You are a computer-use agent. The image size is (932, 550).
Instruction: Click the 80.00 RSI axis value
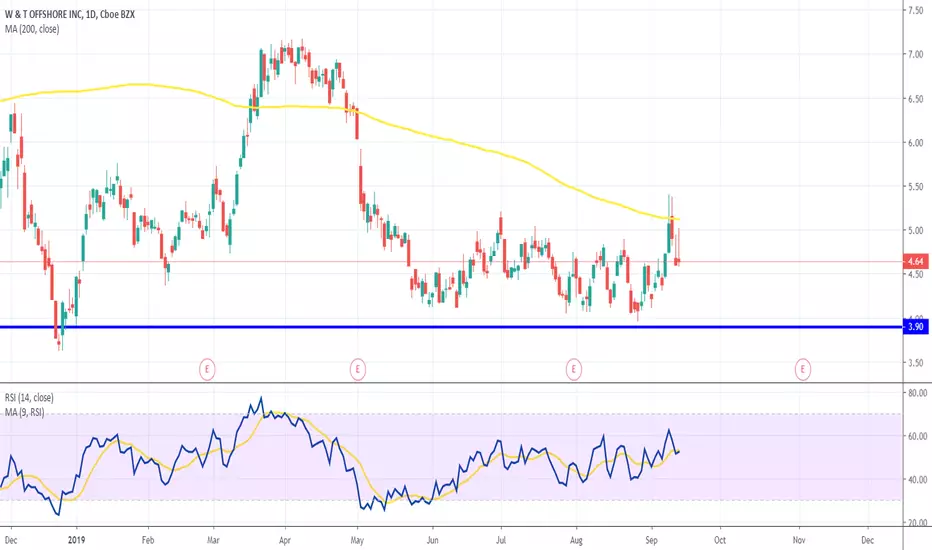(x=918, y=393)
